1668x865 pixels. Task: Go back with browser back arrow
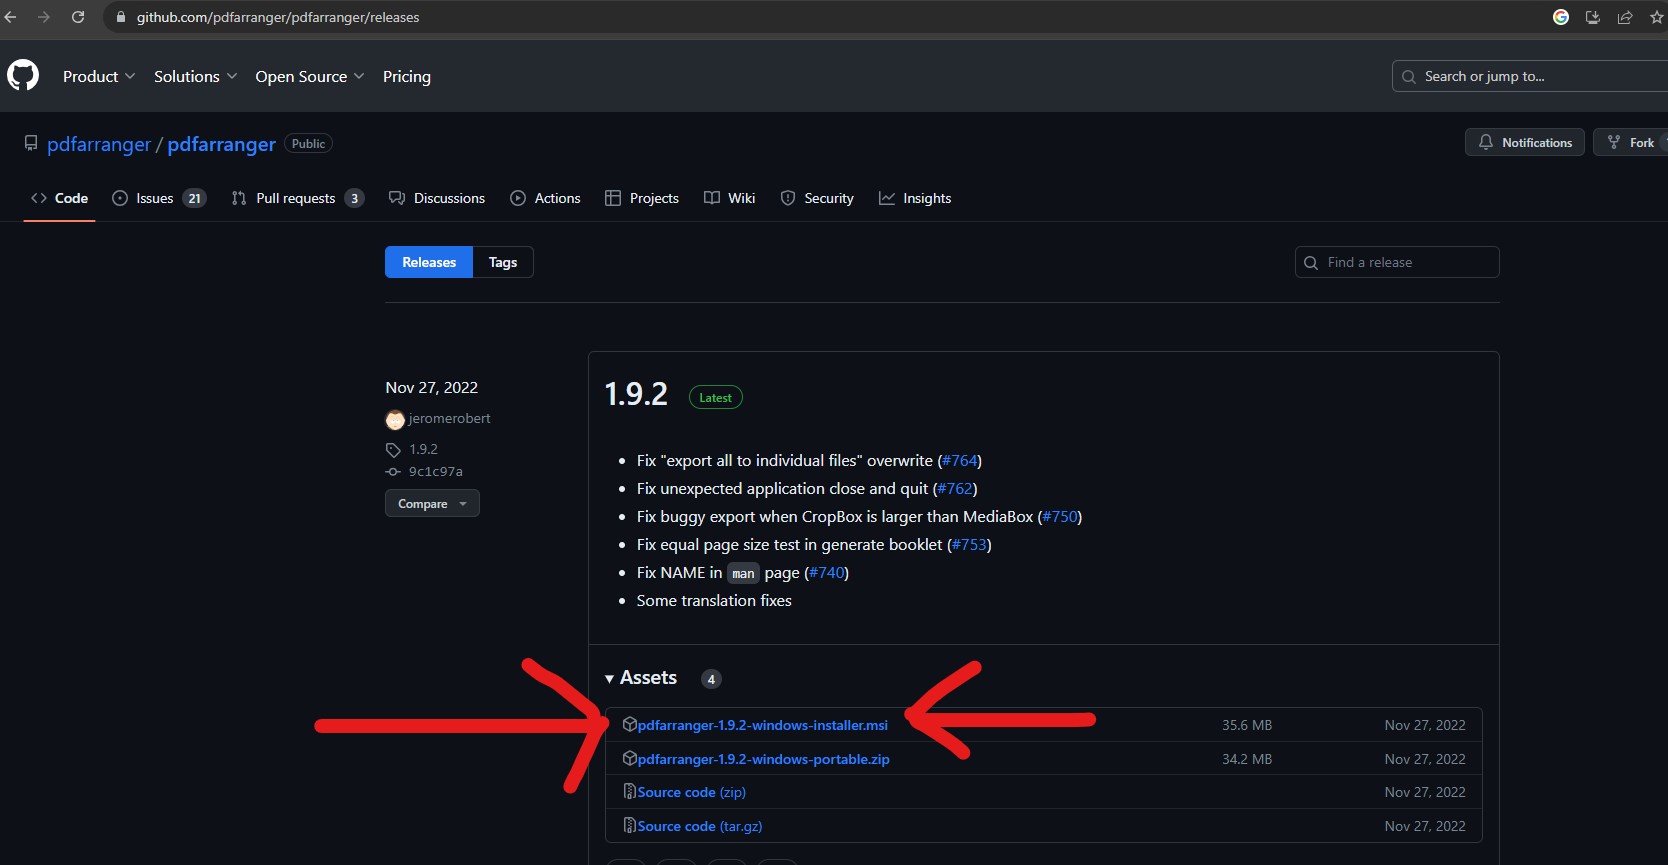(x=11, y=17)
